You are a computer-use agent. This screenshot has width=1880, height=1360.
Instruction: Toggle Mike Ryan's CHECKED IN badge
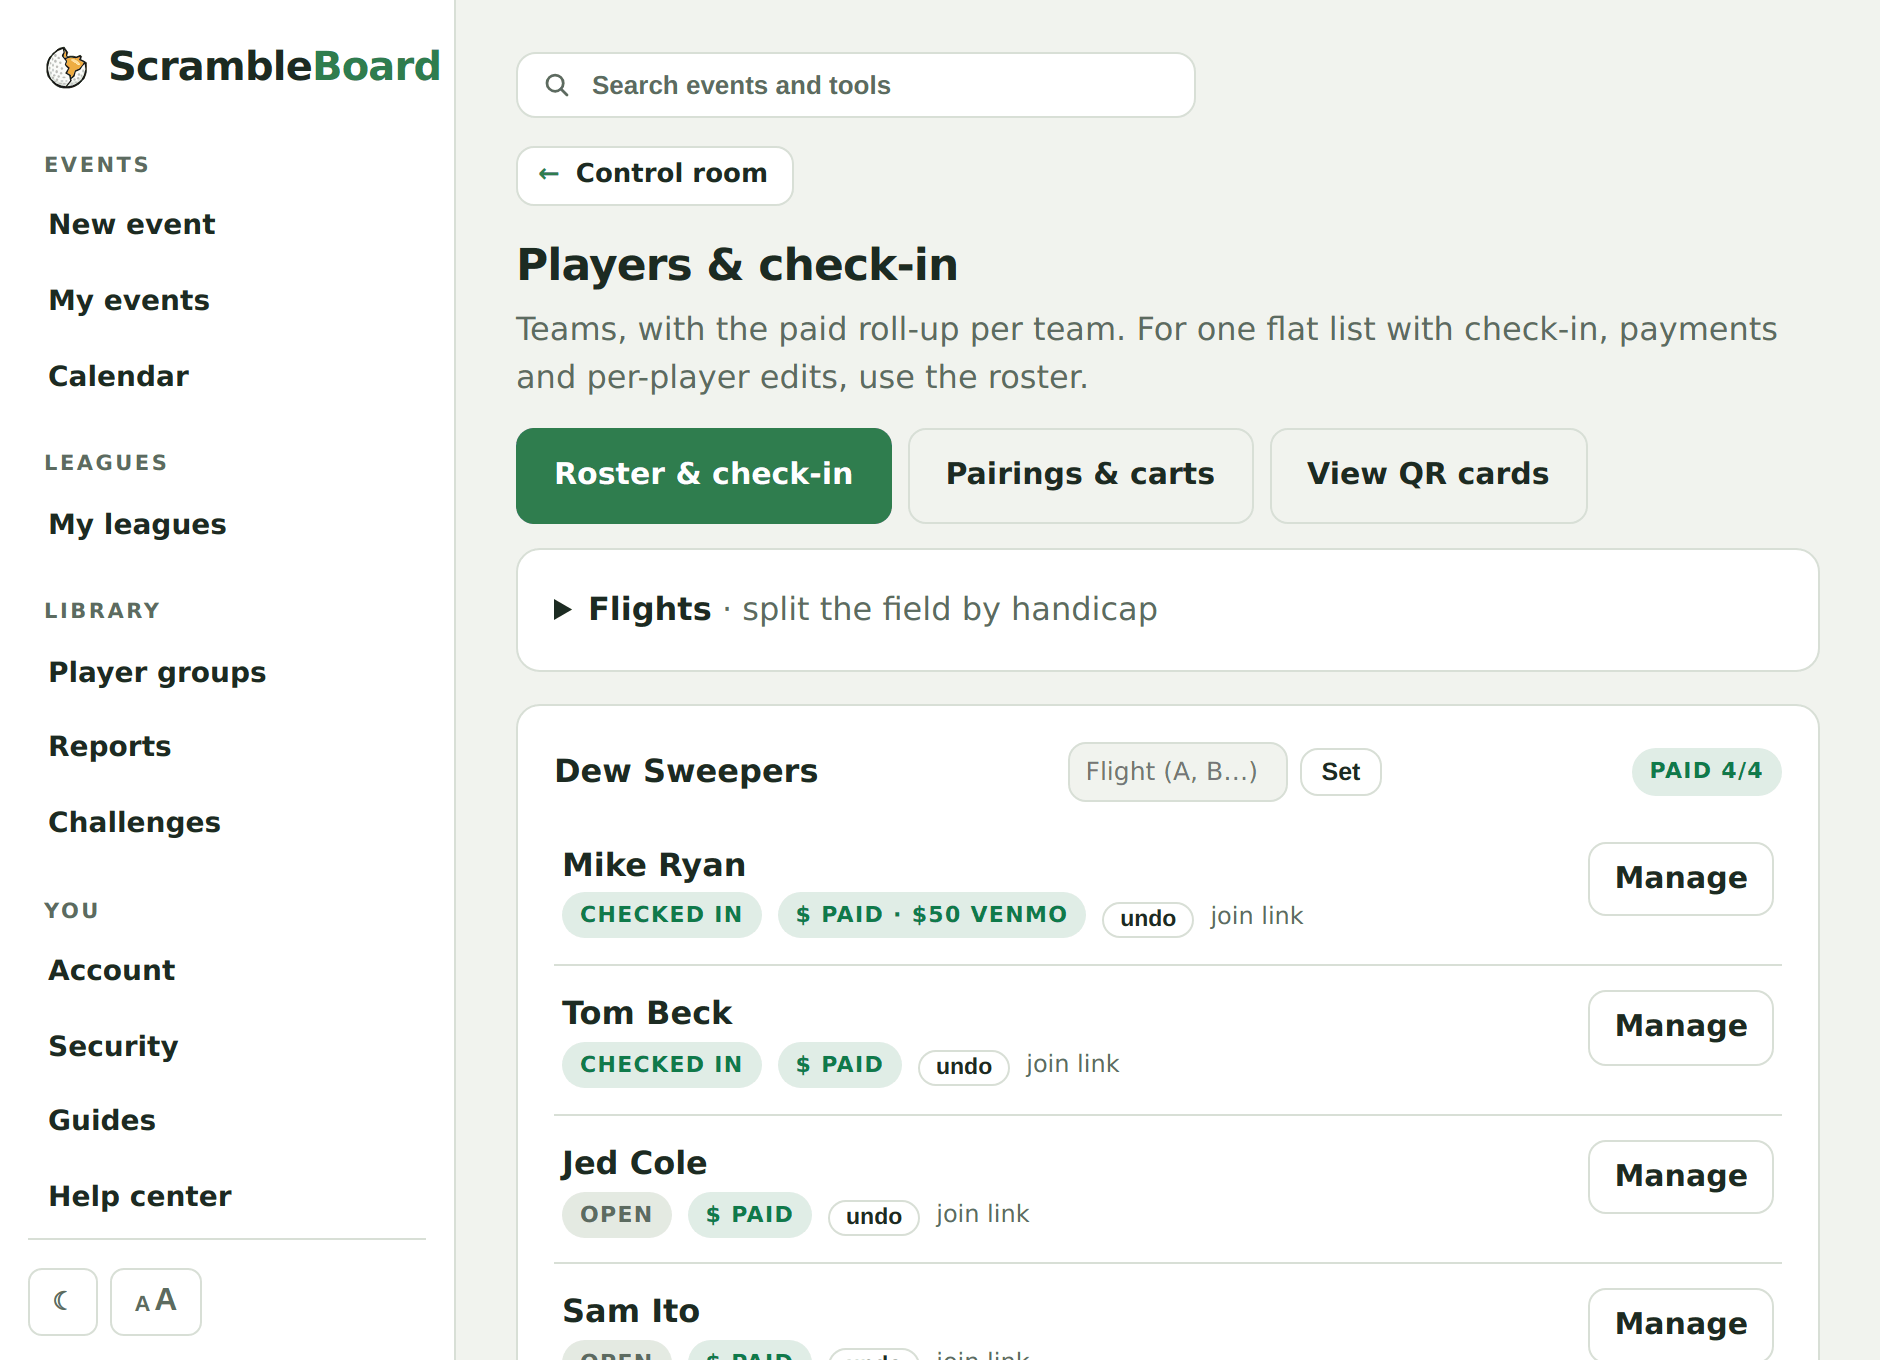coord(662,915)
